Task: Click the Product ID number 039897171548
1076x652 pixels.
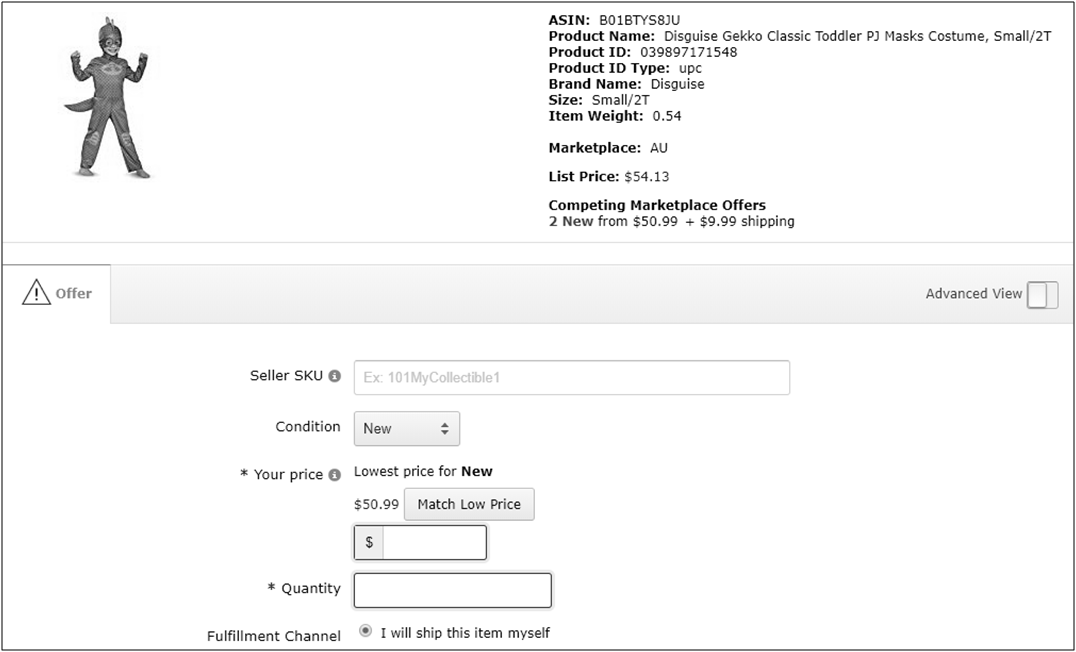Action: coord(688,52)
